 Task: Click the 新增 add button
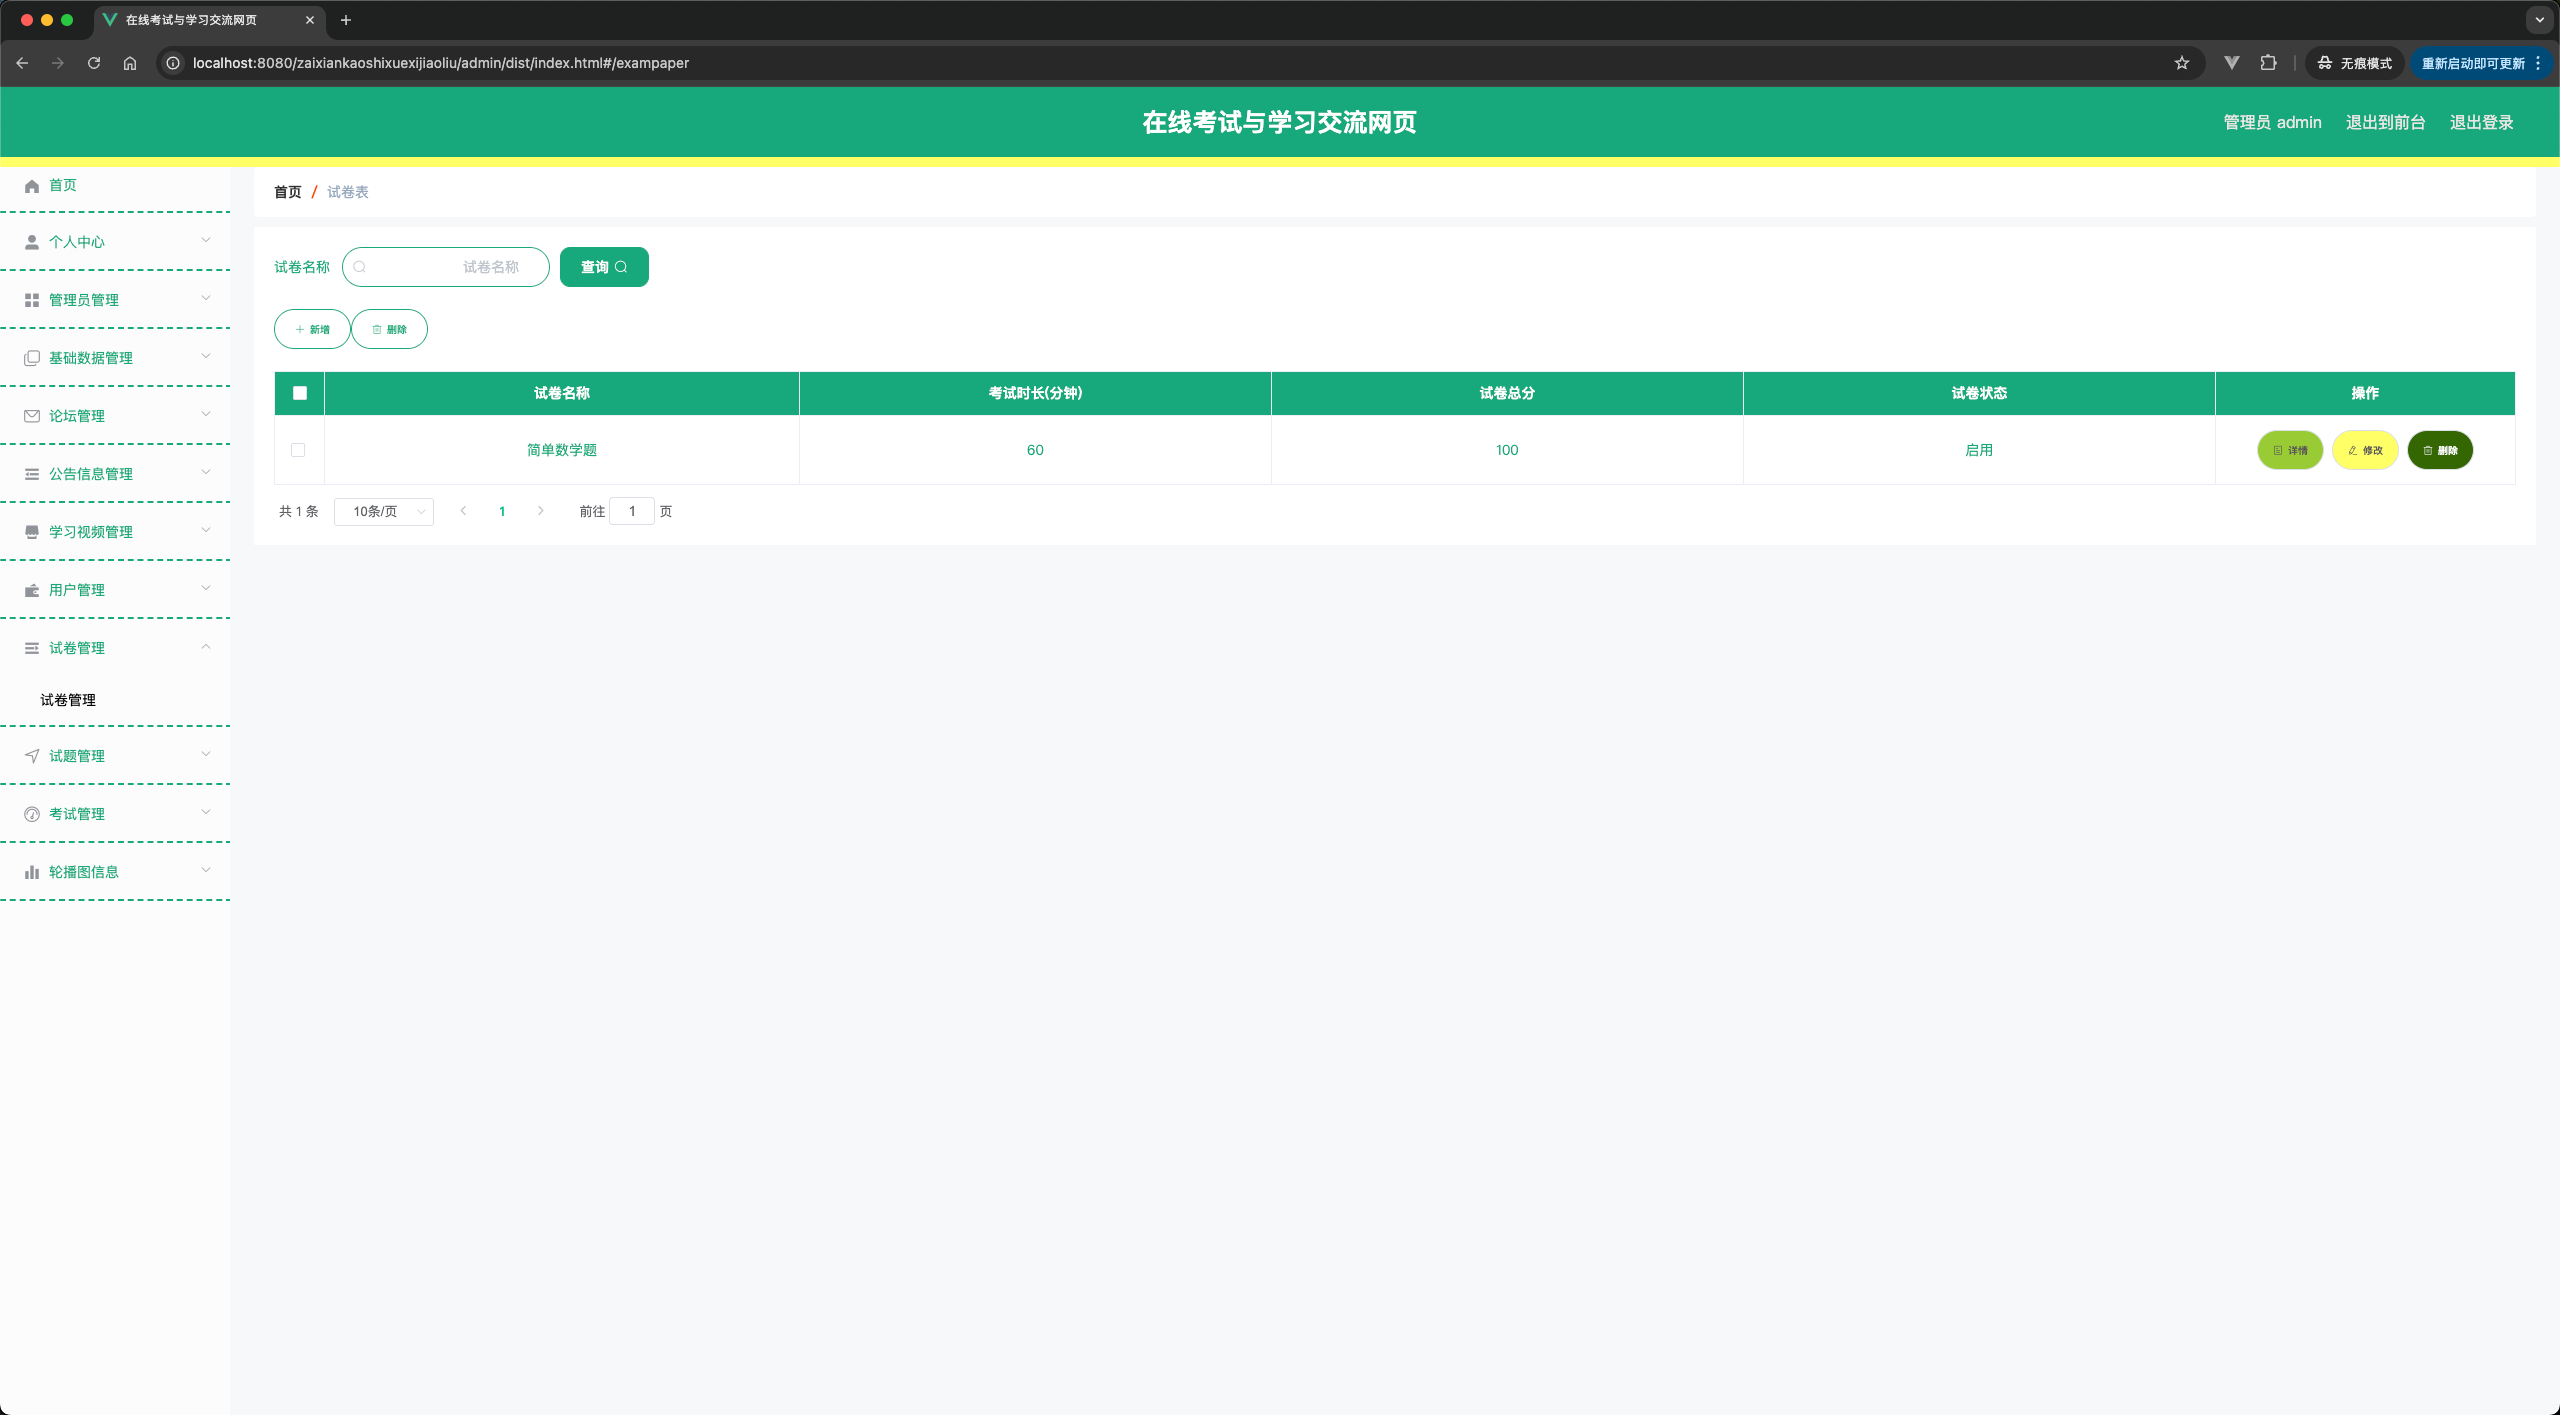coord(312,329)
